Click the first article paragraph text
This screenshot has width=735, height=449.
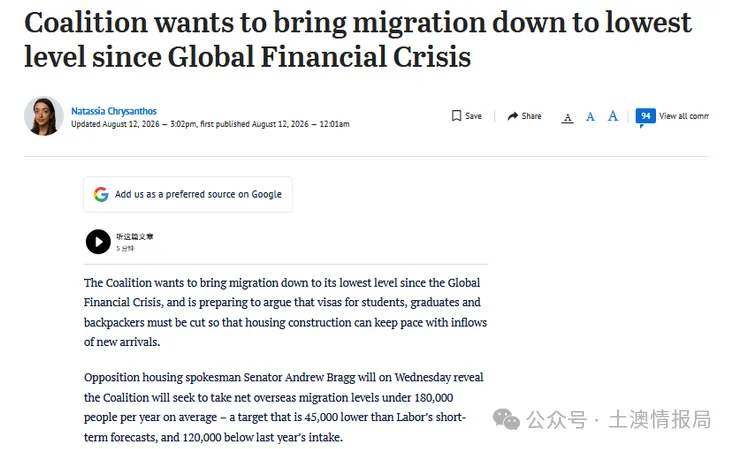[285, 312]
